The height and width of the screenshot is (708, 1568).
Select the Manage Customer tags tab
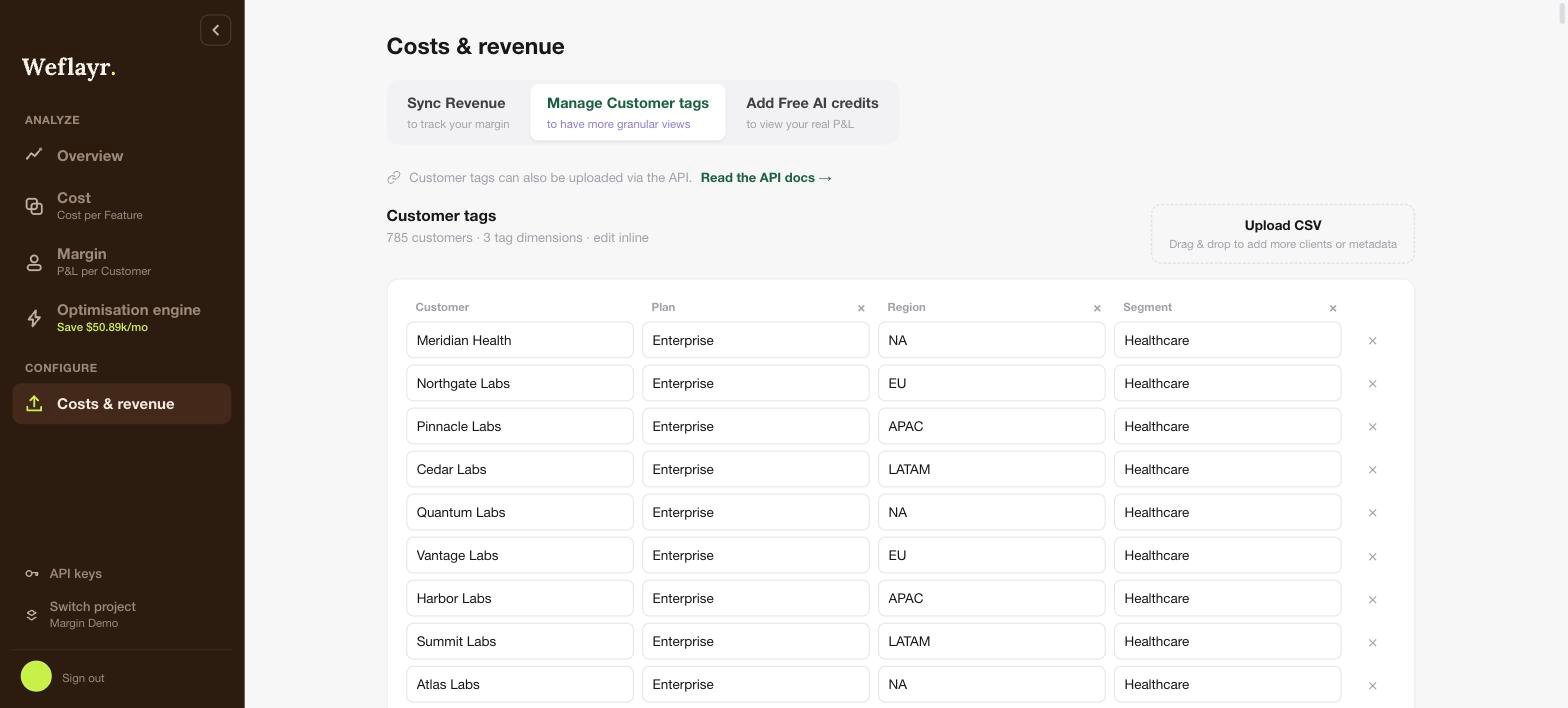click(628, 112)
